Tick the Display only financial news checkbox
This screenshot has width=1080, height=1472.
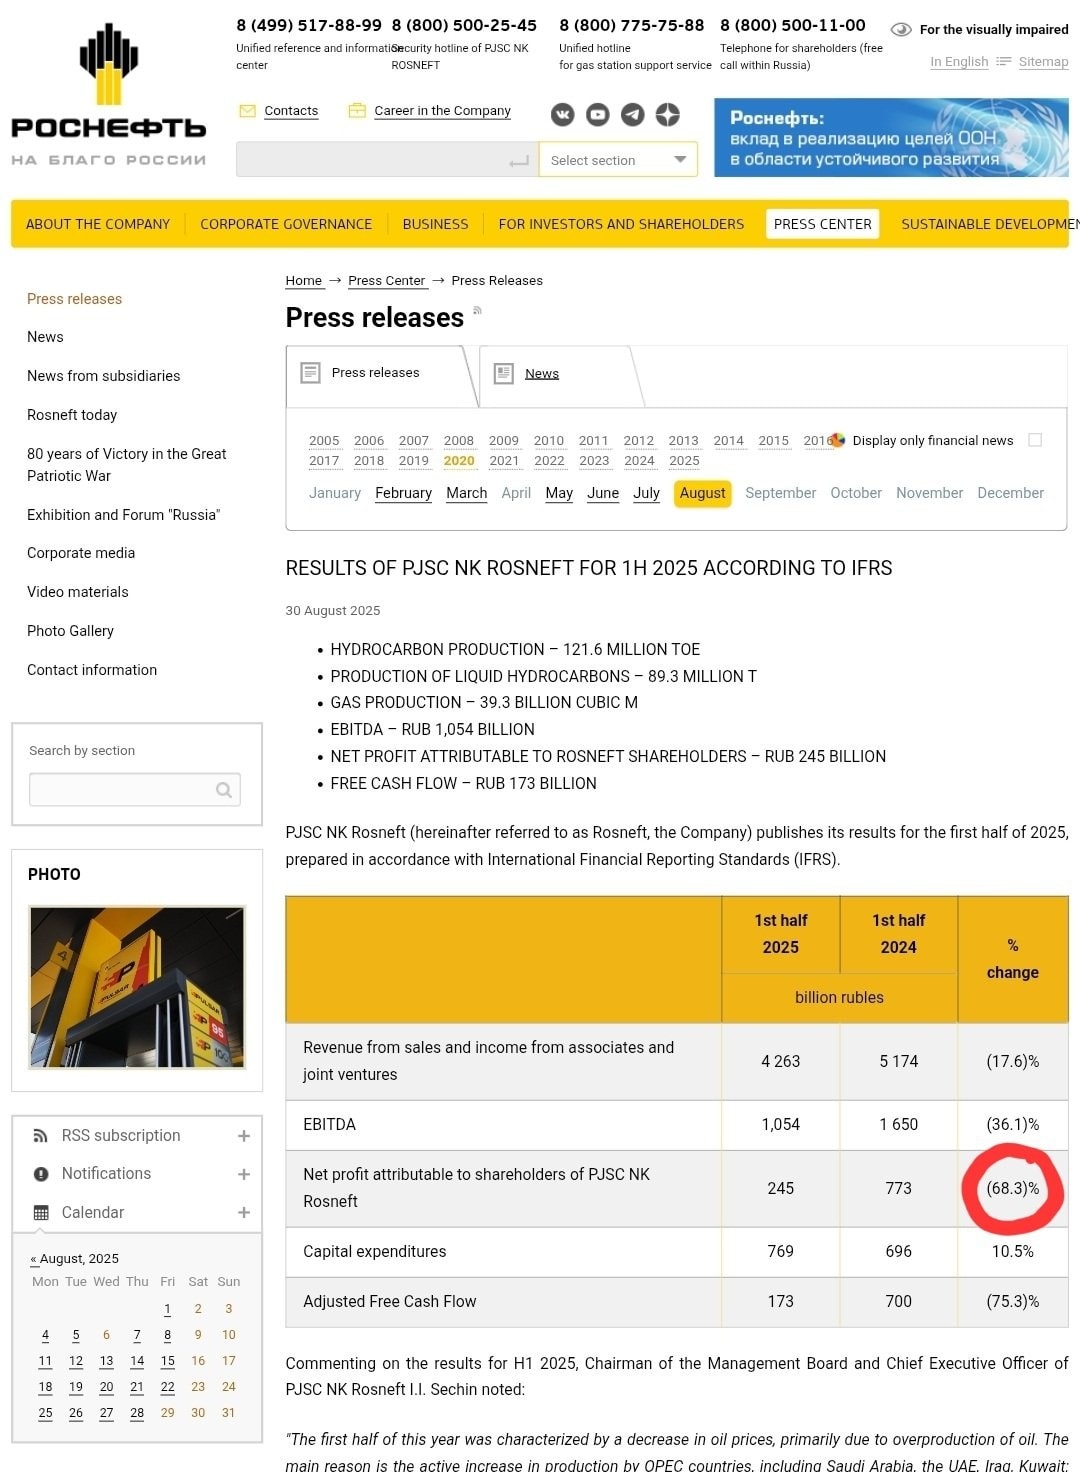point(1035,440)
